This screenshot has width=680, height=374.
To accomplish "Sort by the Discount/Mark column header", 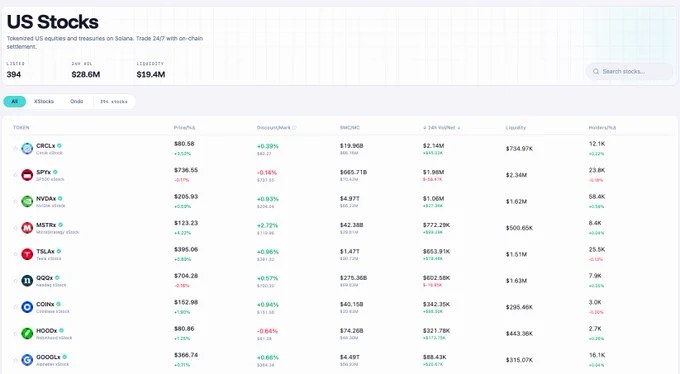I will click(x=274, y=128).
